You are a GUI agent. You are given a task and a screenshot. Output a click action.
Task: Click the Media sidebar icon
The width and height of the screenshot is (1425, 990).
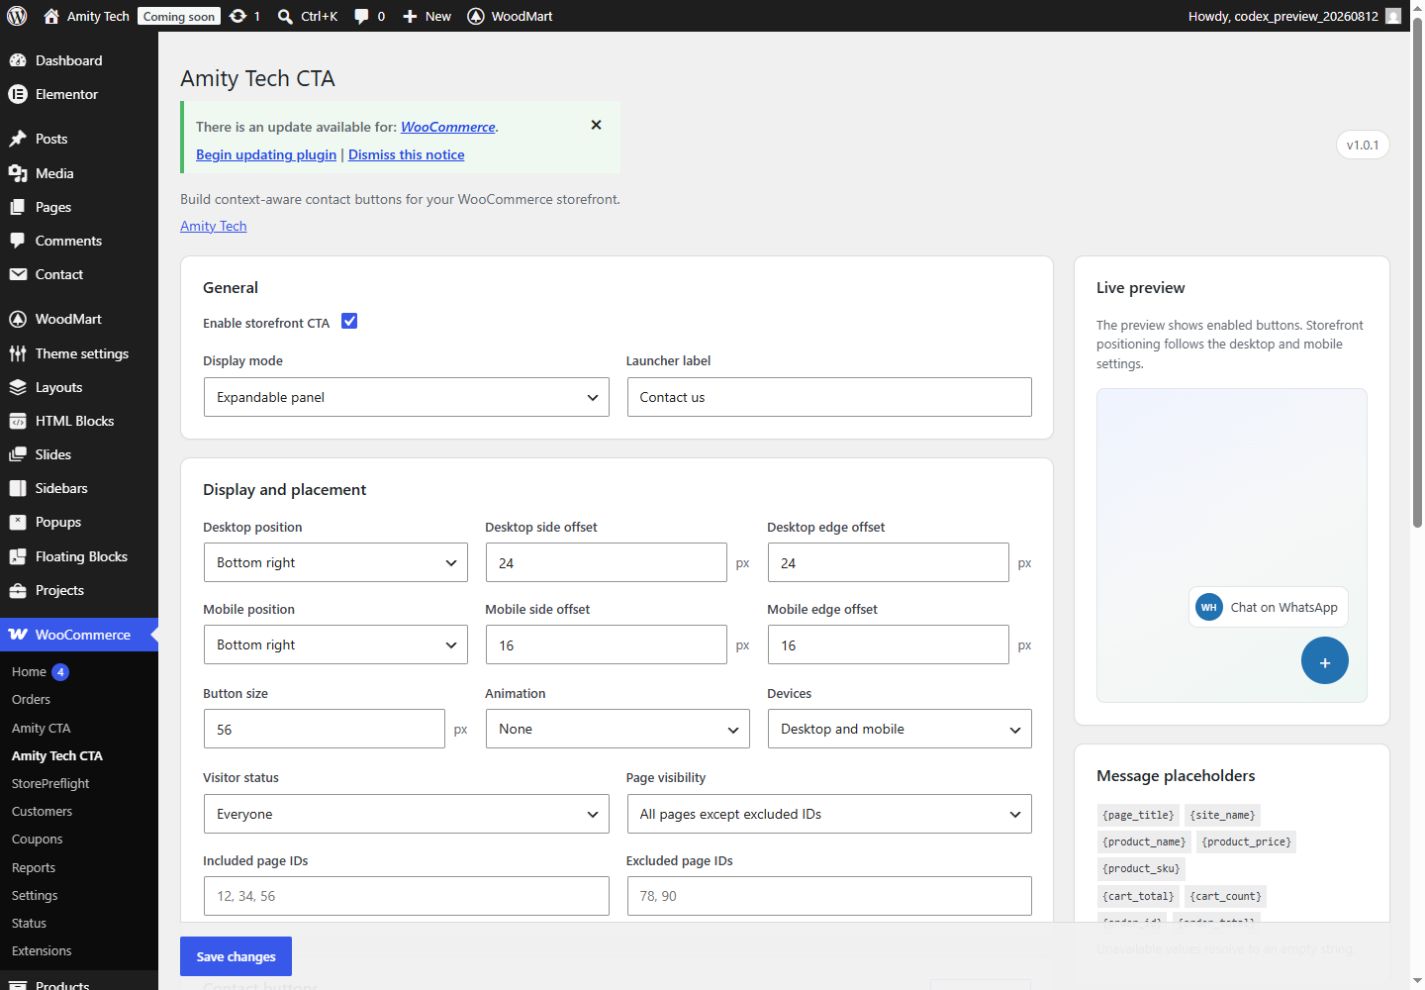tap(18, 173)
